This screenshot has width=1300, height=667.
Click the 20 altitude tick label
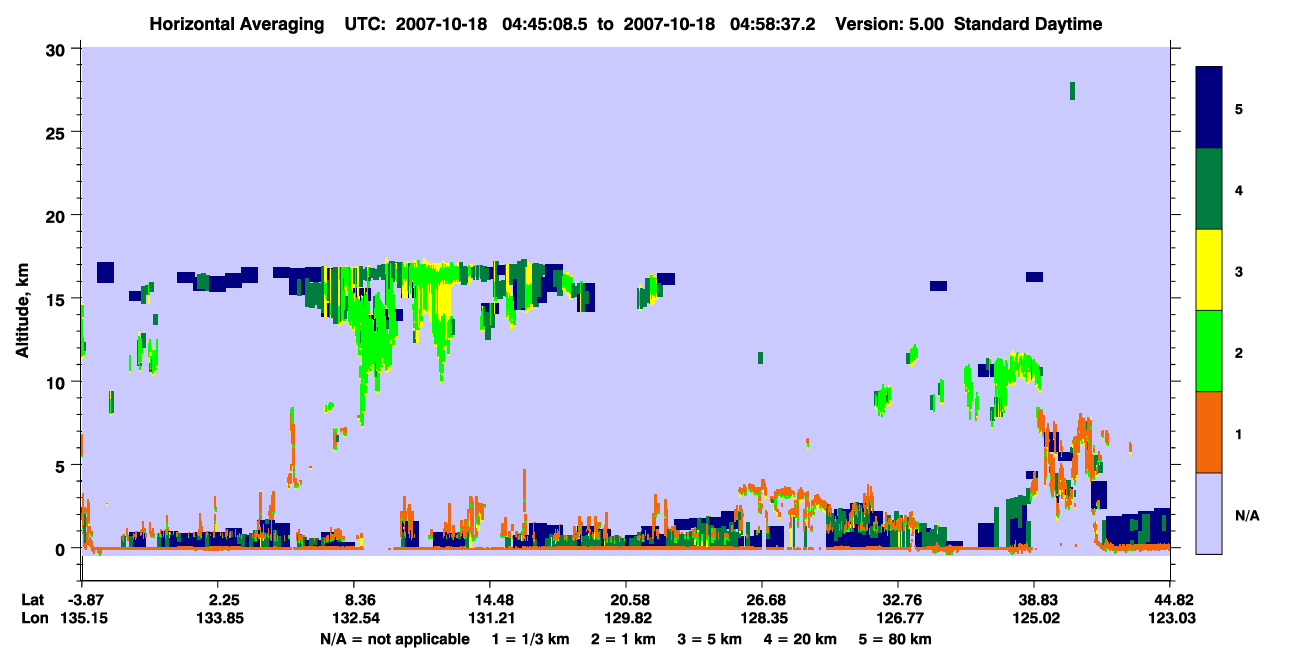click(58, 215)
